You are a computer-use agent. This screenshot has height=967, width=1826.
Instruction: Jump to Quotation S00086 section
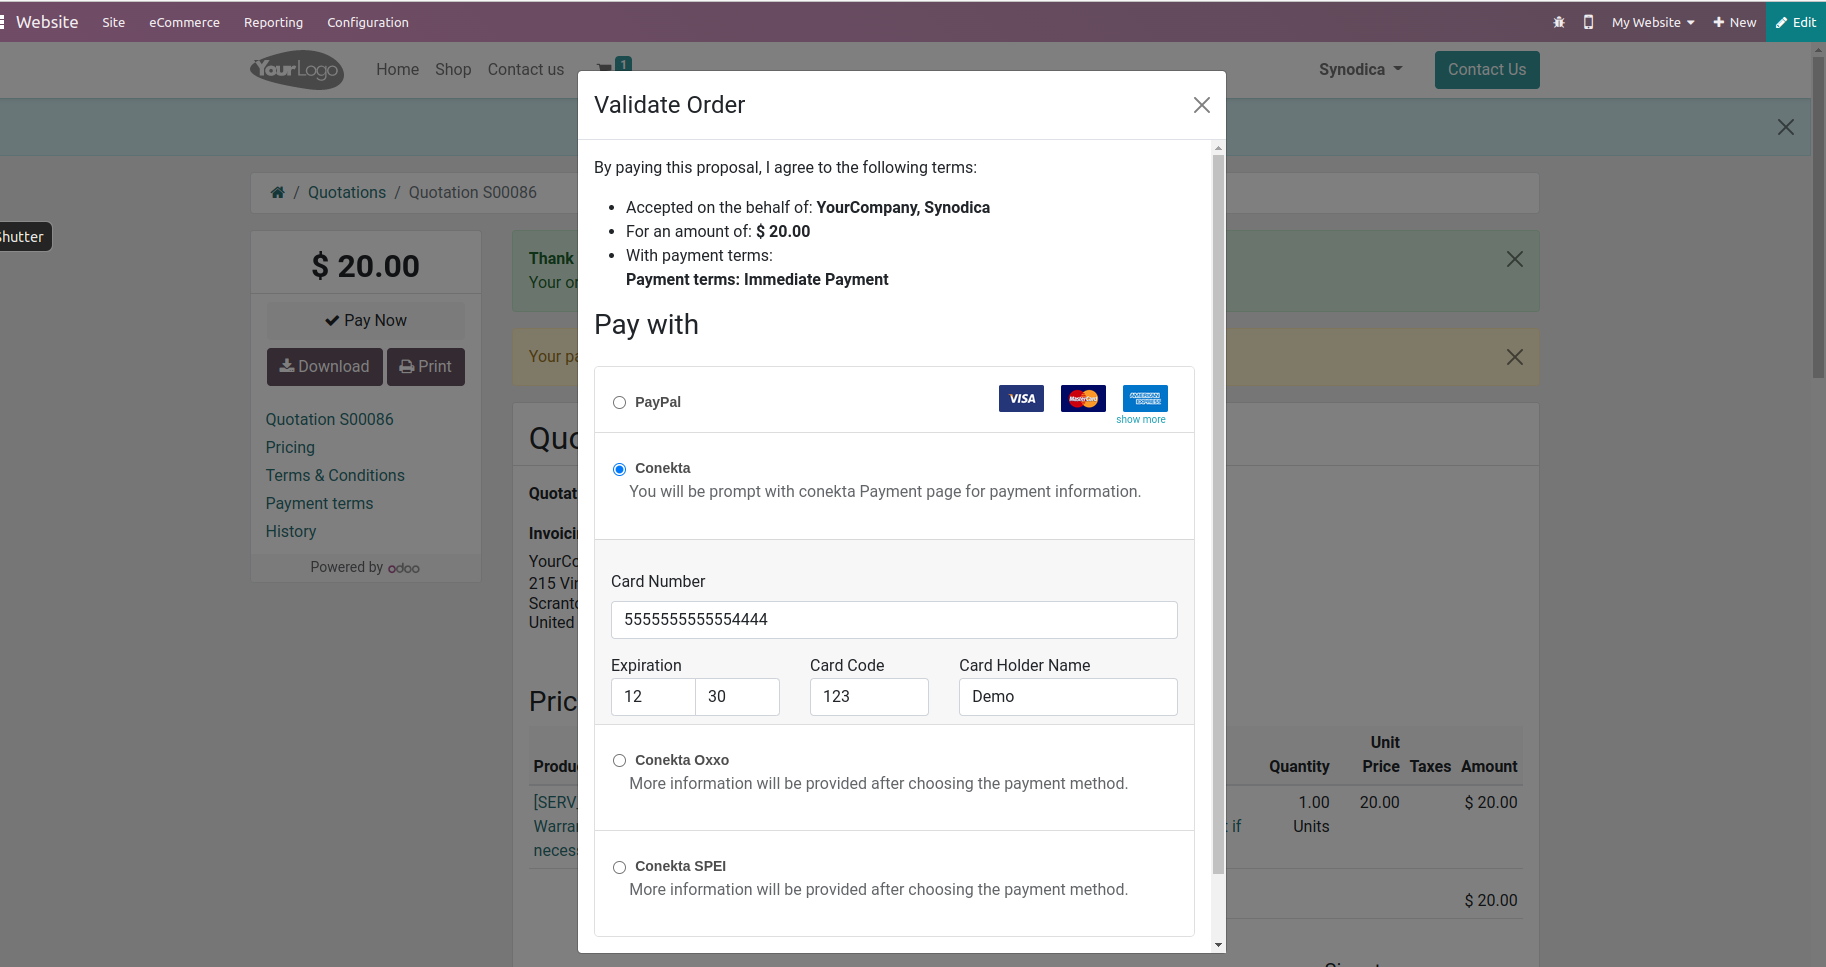coord(329,419)
